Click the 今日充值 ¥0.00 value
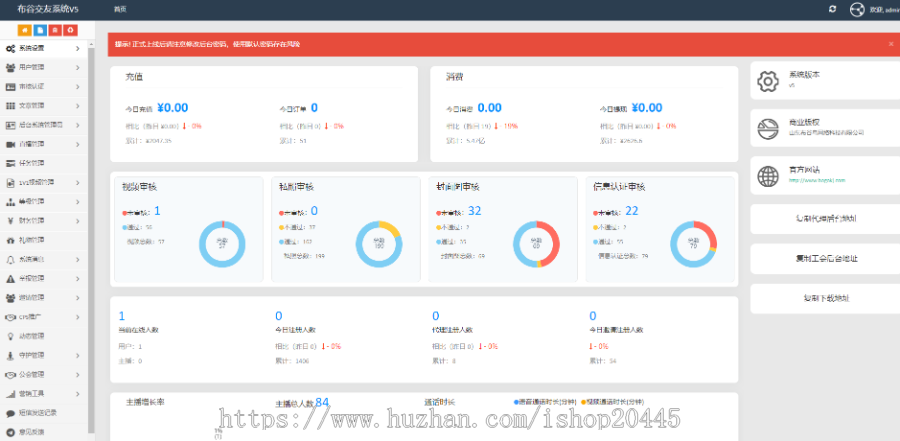The image size is (900, 441). tap(173, 108)
